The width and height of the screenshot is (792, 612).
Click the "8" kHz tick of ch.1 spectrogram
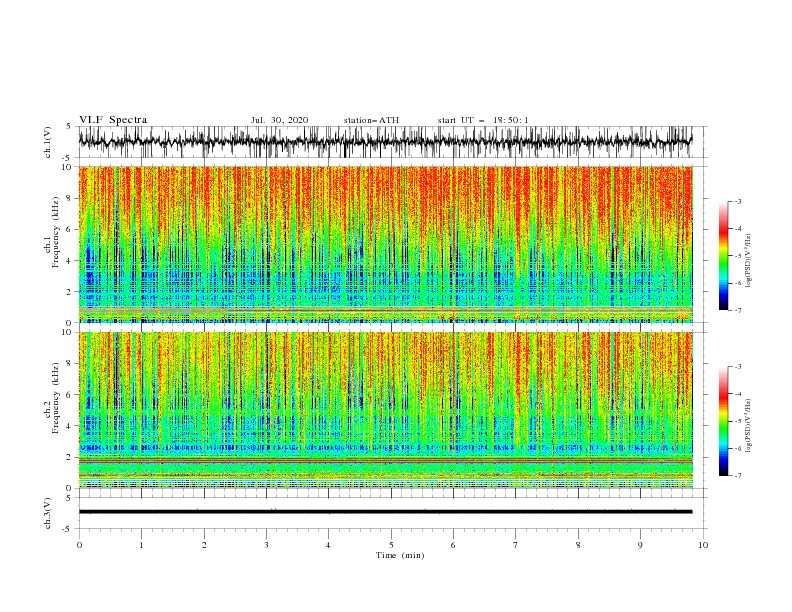click(70, 198)
